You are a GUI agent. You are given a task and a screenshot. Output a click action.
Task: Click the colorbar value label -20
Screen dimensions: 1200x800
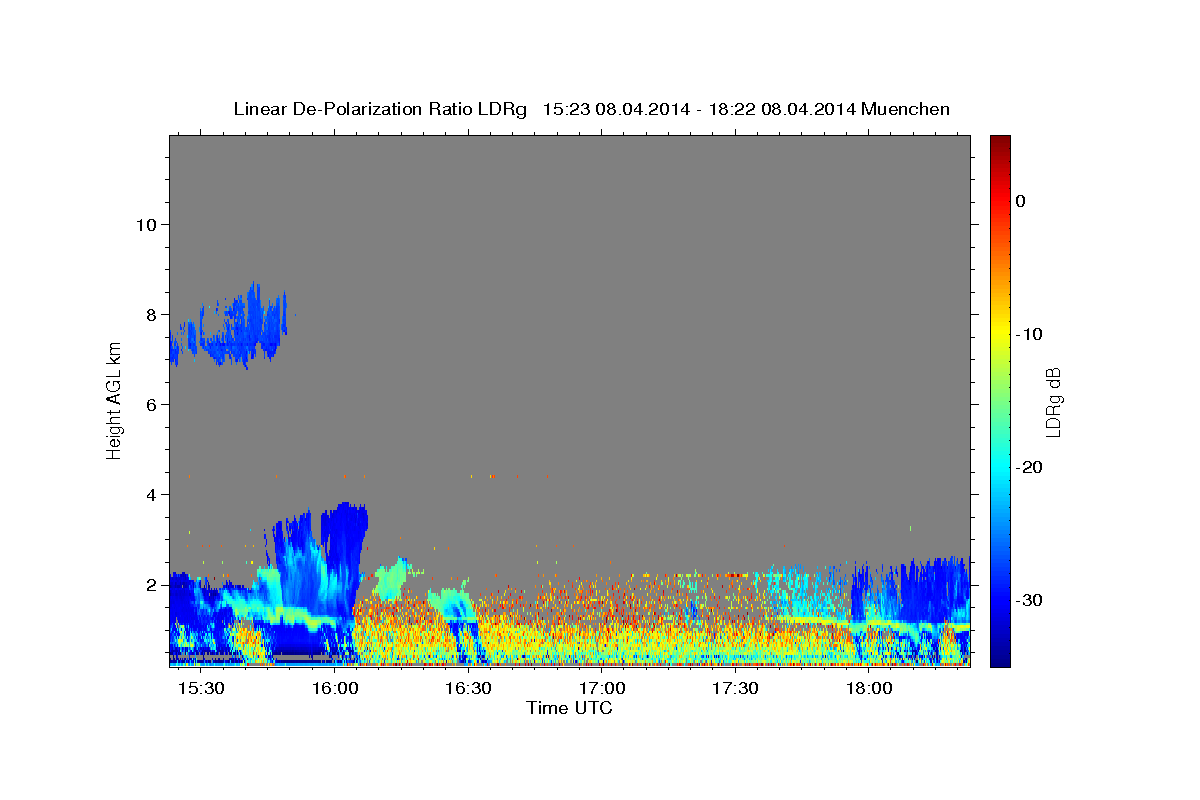click(x=1030, y=467)
